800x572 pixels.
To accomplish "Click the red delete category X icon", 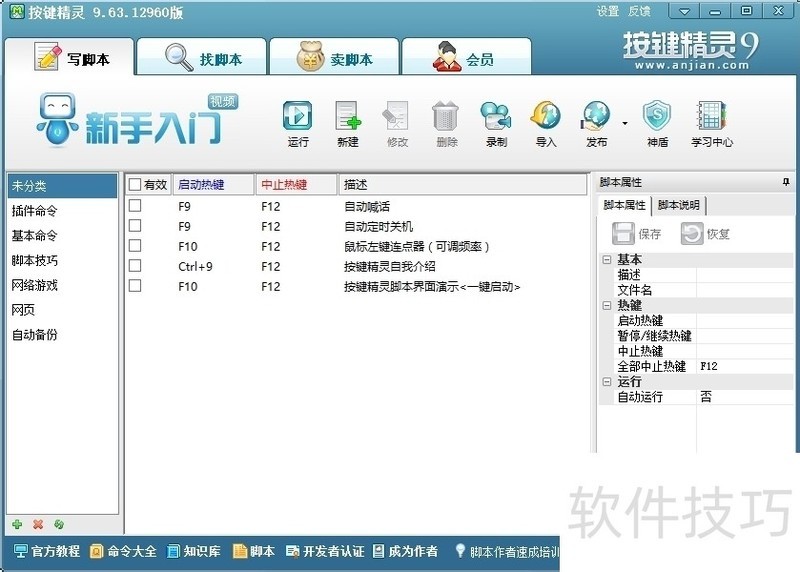I will tap(38, 524).
